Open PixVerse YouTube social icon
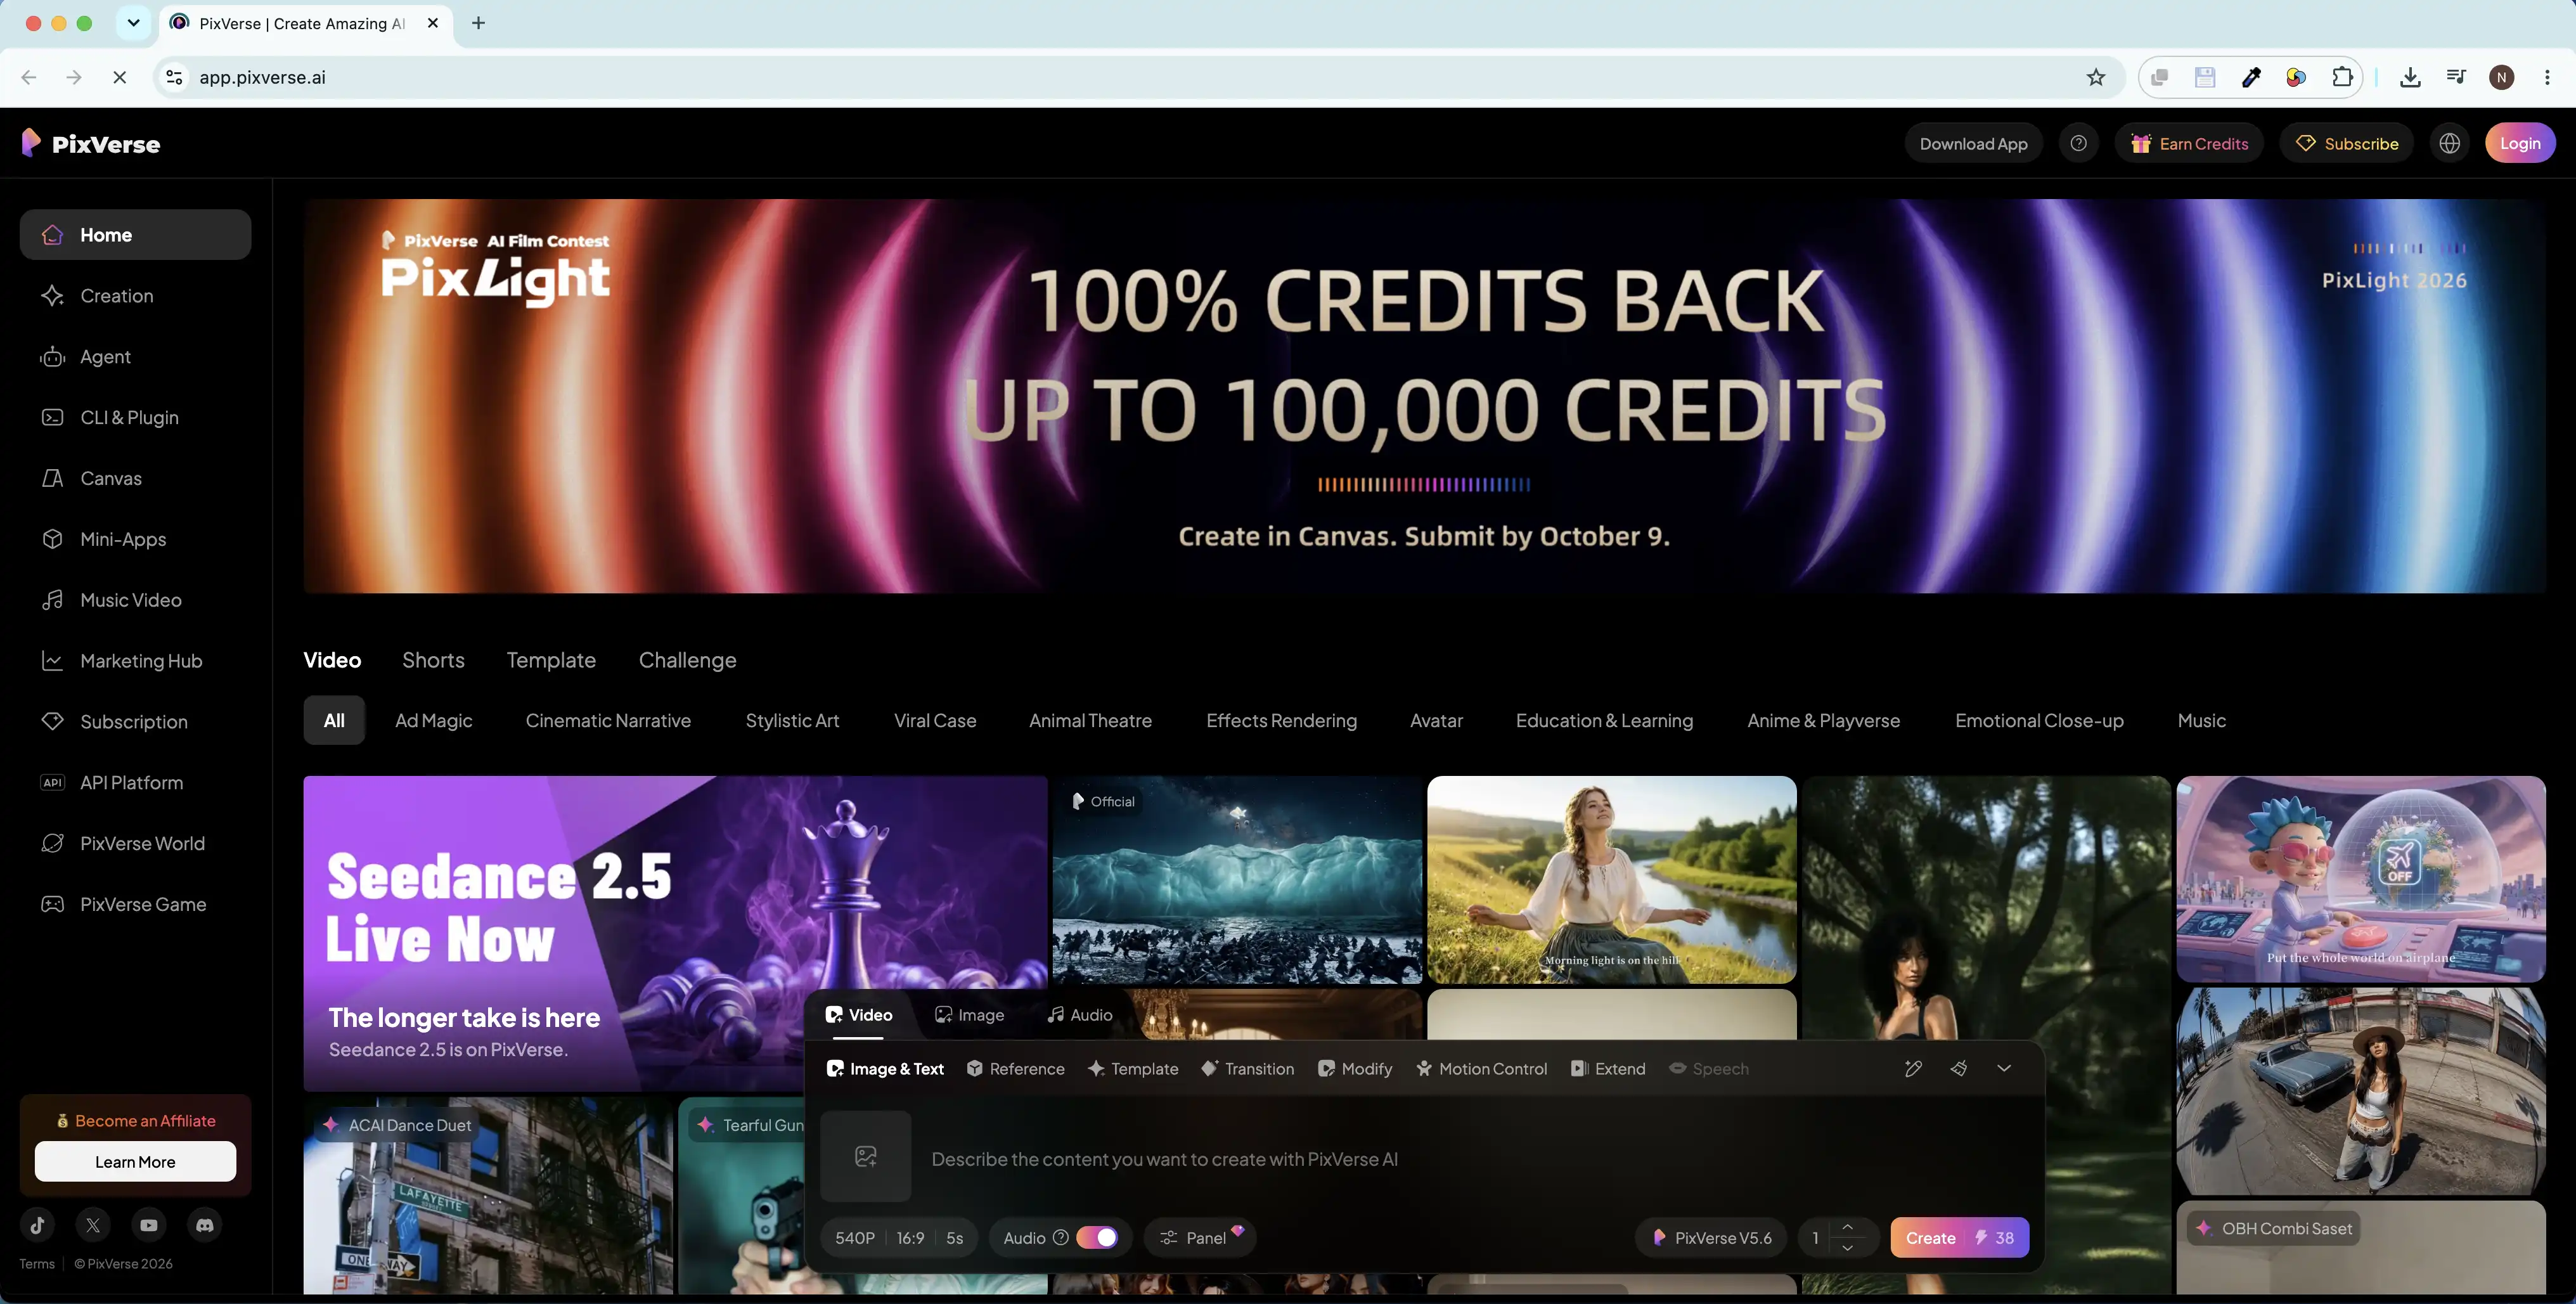 pyautogui.click(x=149, y=1224)
